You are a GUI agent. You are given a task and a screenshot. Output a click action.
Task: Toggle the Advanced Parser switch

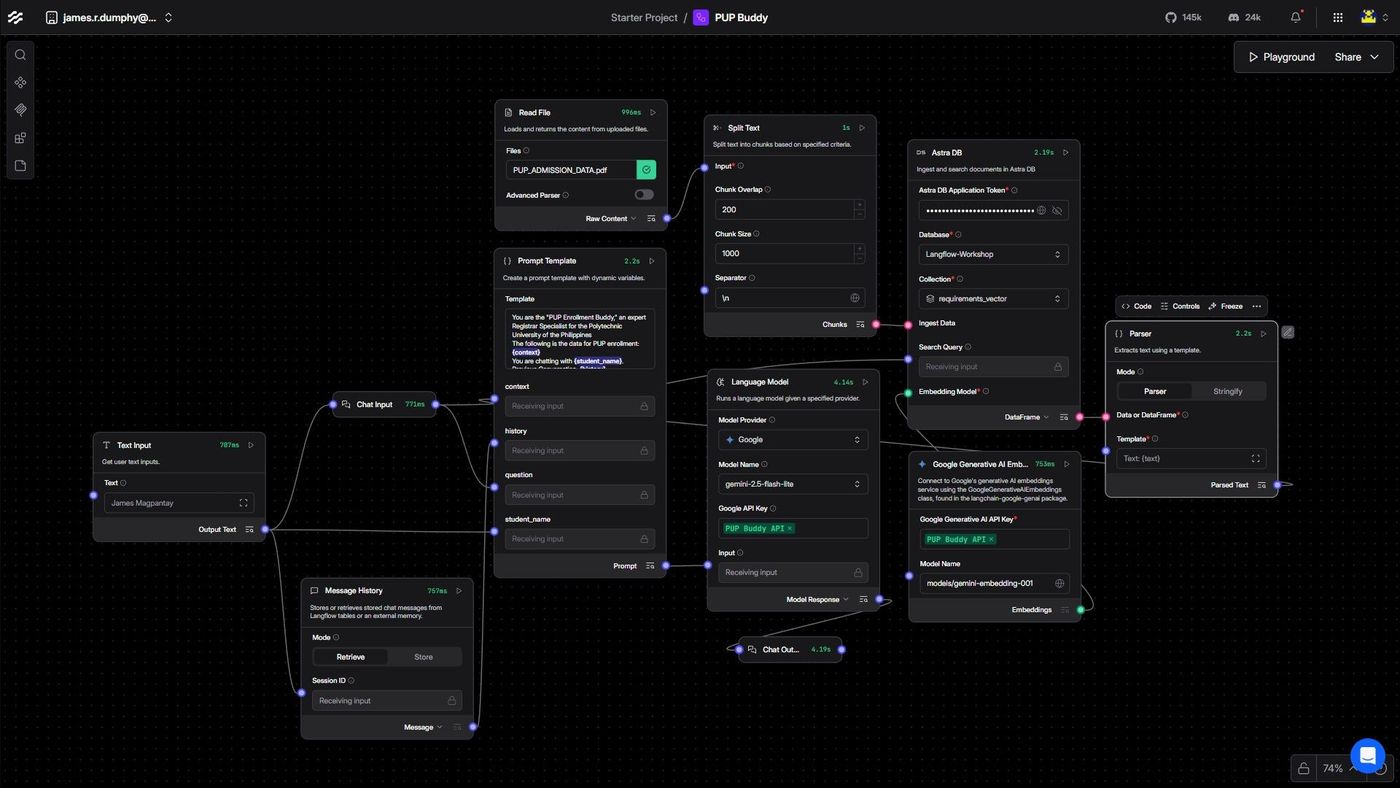pyautogui.click(x=644, y=195)
